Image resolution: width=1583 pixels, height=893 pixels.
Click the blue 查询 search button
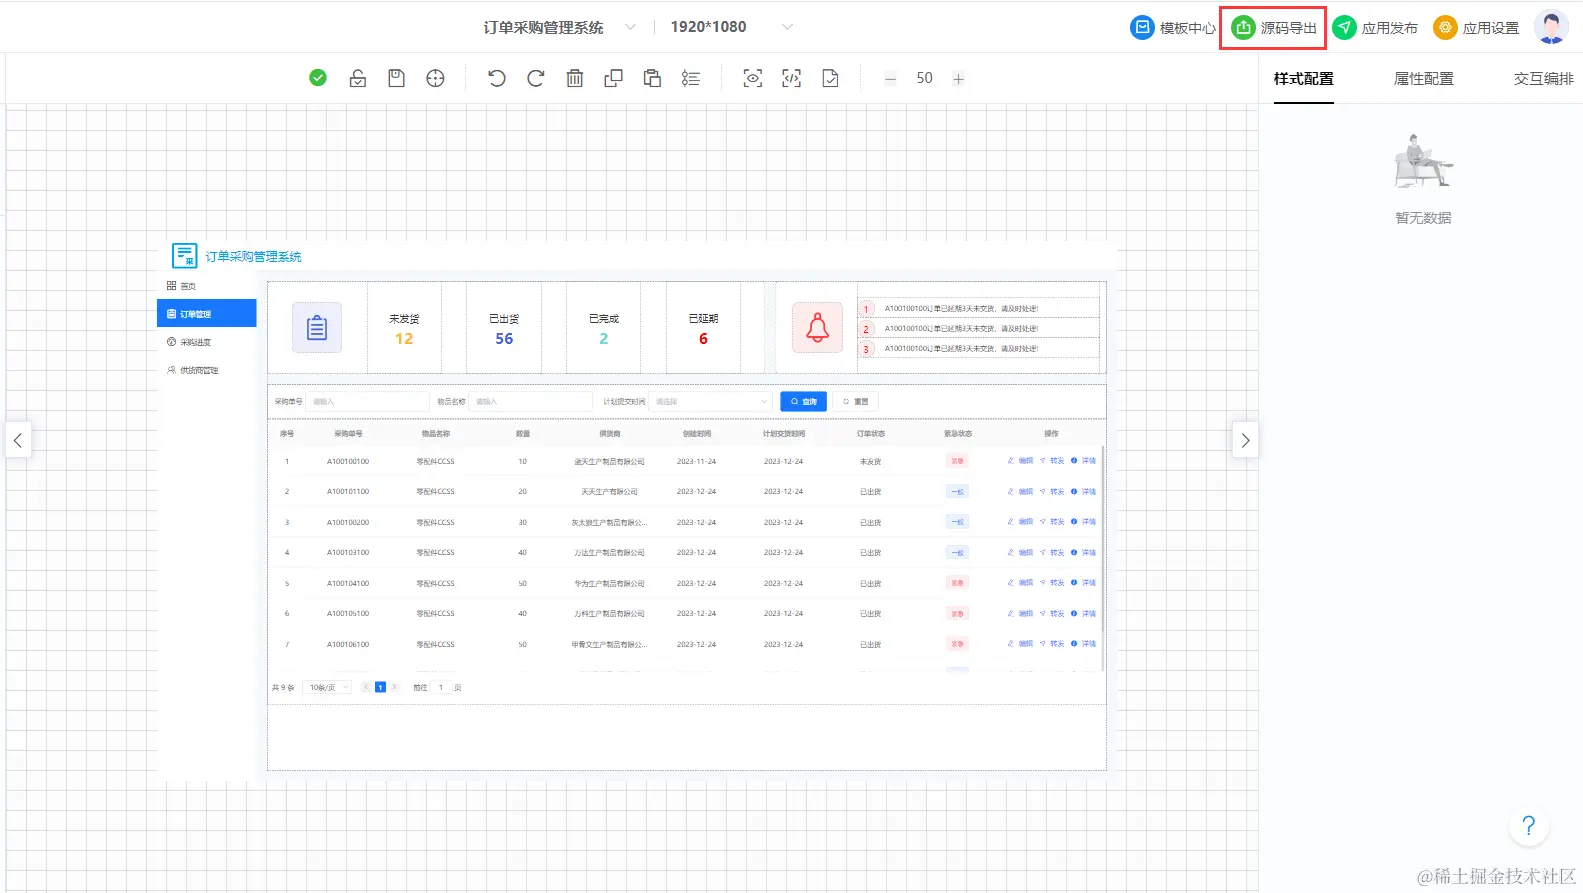point(803,401)
